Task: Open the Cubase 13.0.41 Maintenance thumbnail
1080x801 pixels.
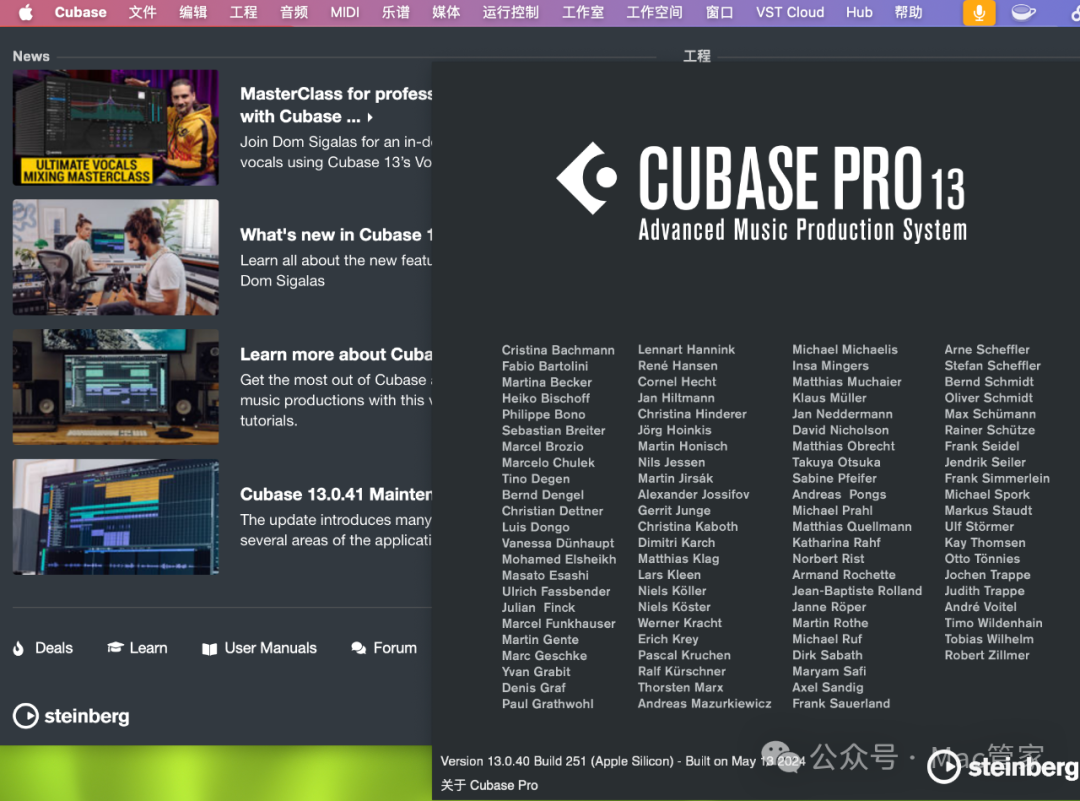Action: point(116,517)
